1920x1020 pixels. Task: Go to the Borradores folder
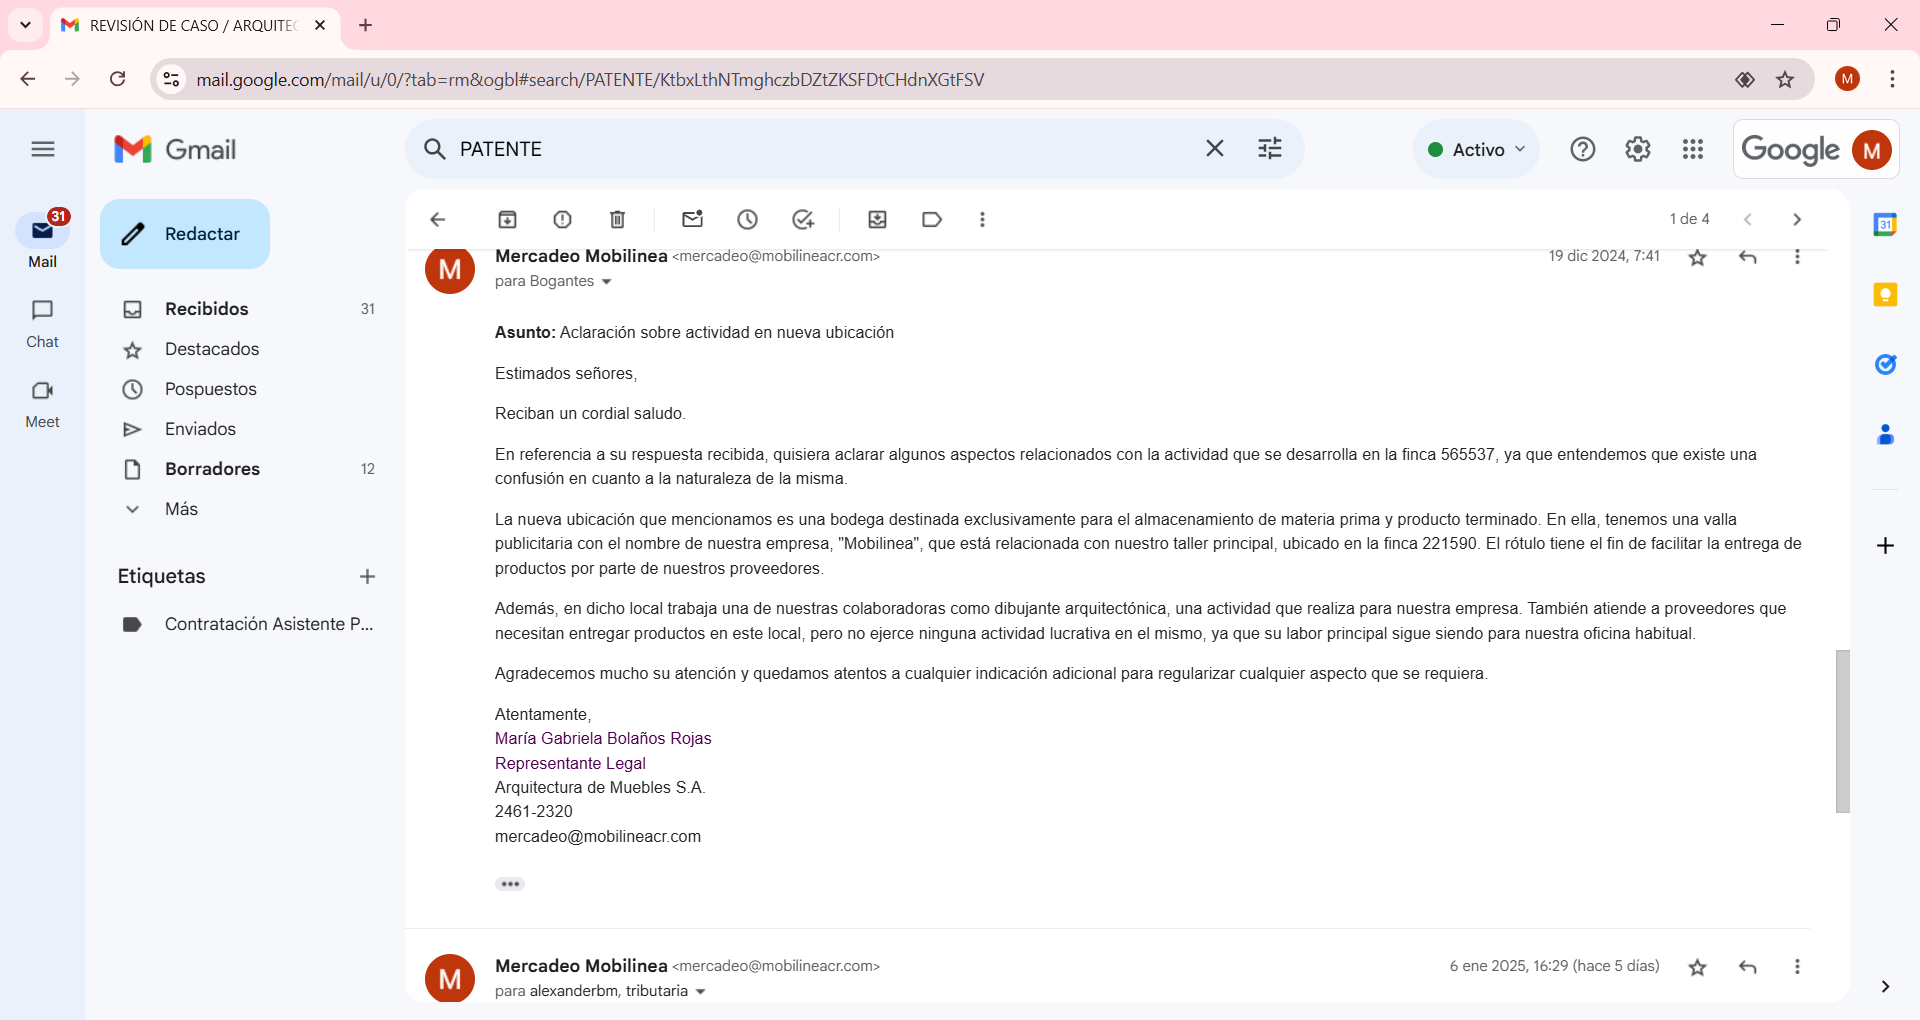pyautogui.click(x=212, y=469)
